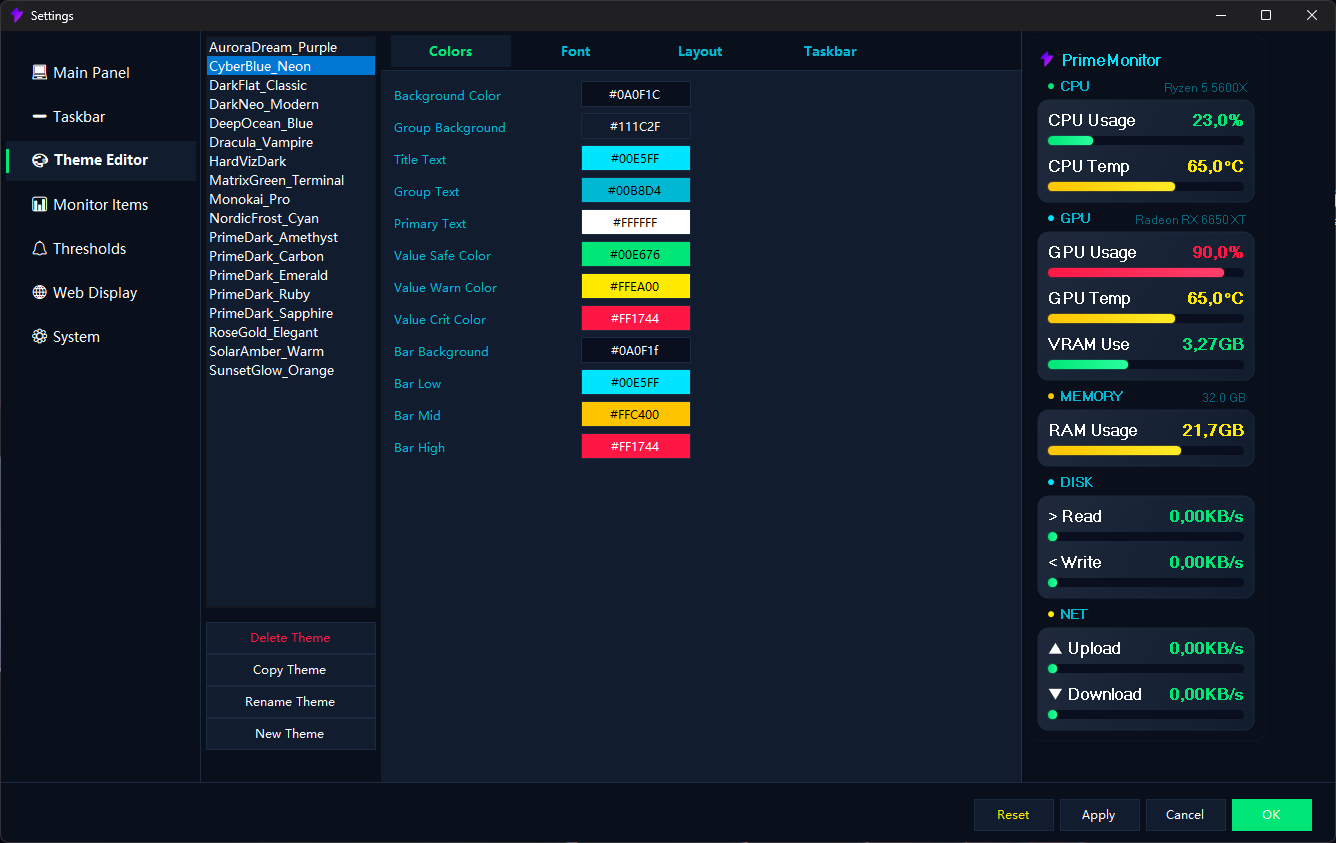
Task: Edit the Primary Text color #FFFFFF
Action: [635, 223]
